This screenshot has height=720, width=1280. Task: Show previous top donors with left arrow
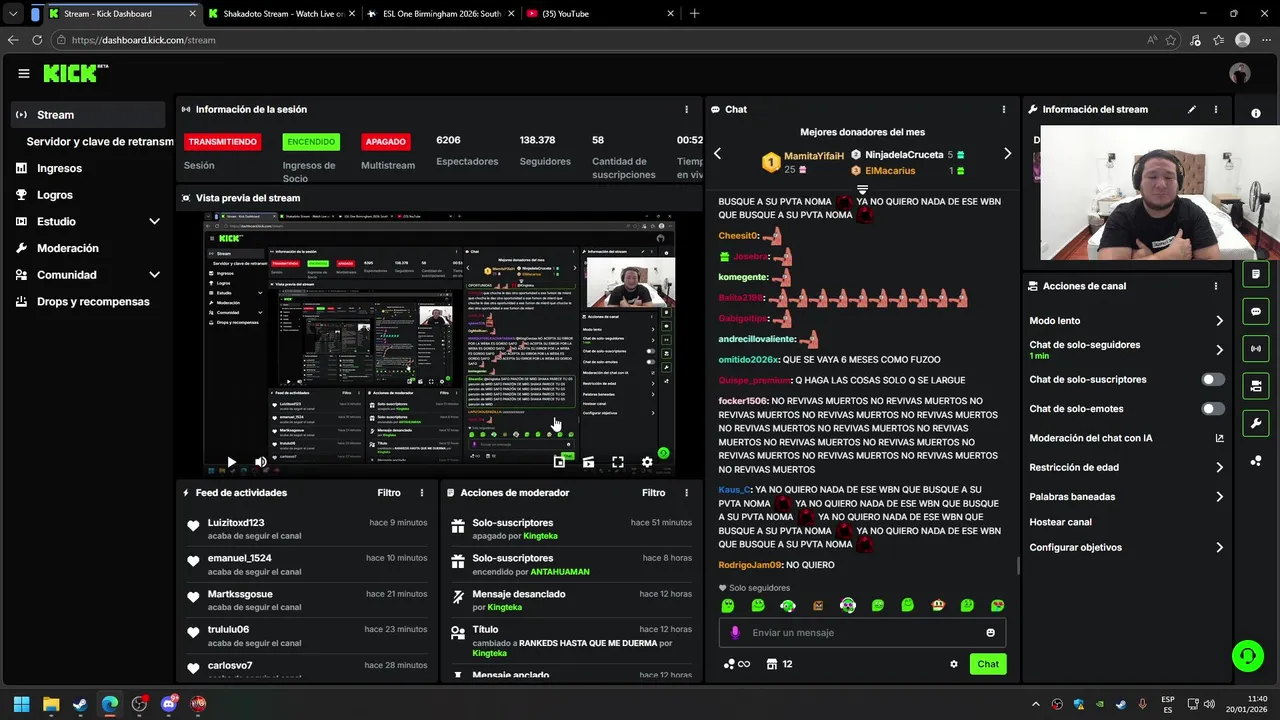717,154
